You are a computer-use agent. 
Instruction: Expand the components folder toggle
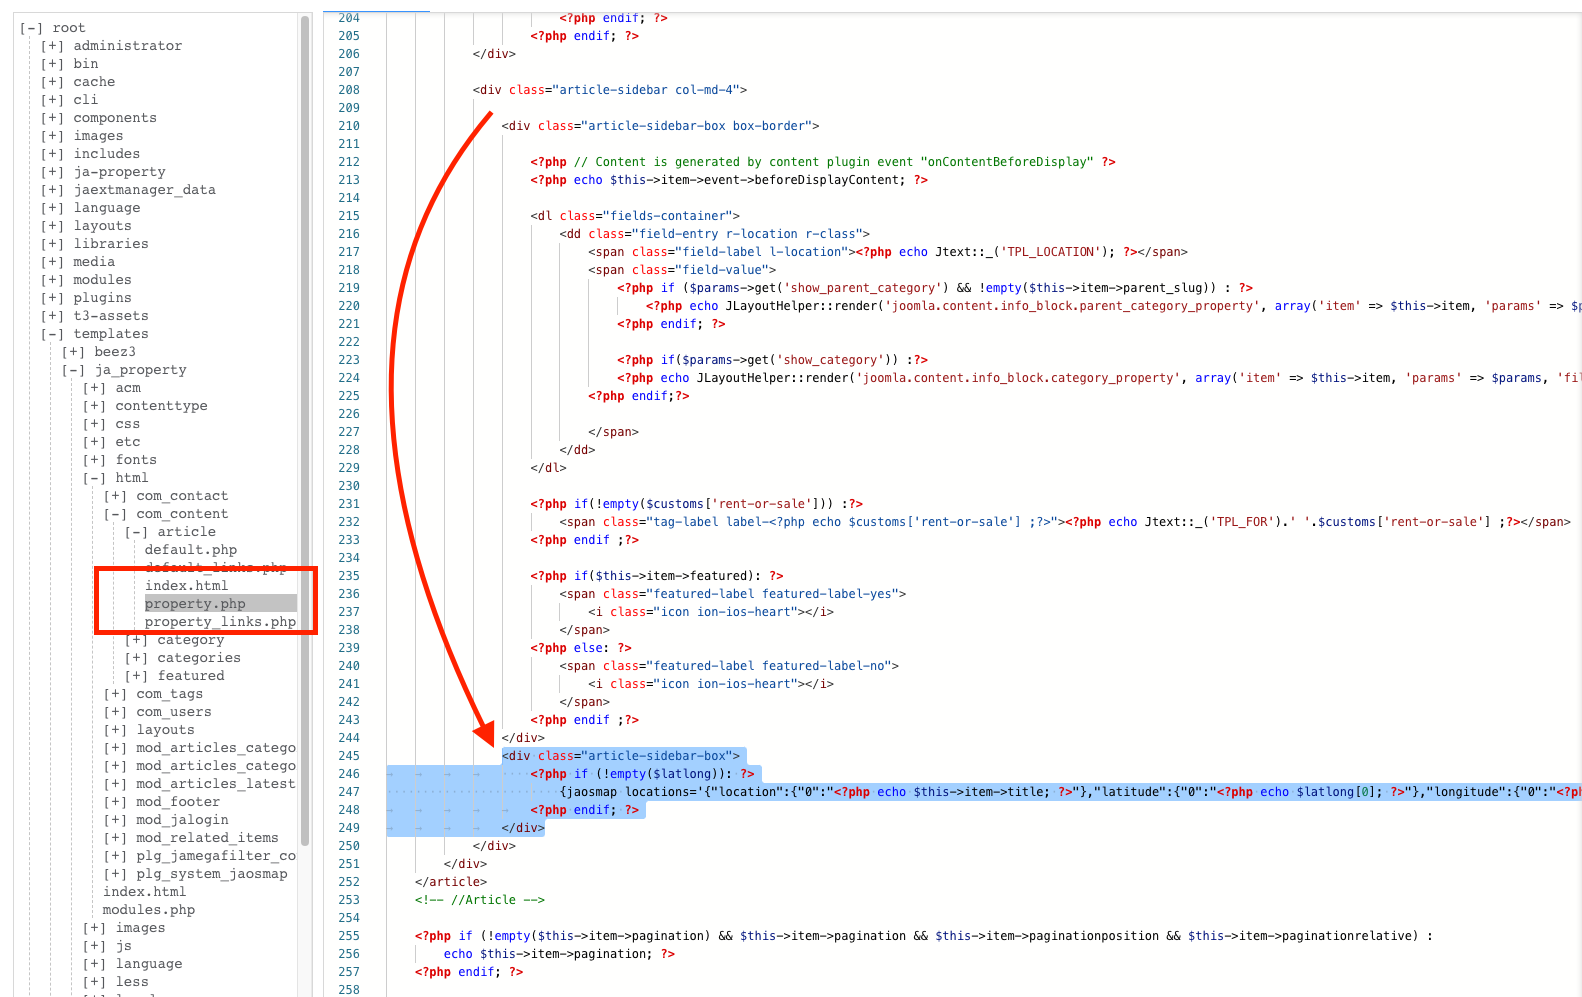[52, 118]
